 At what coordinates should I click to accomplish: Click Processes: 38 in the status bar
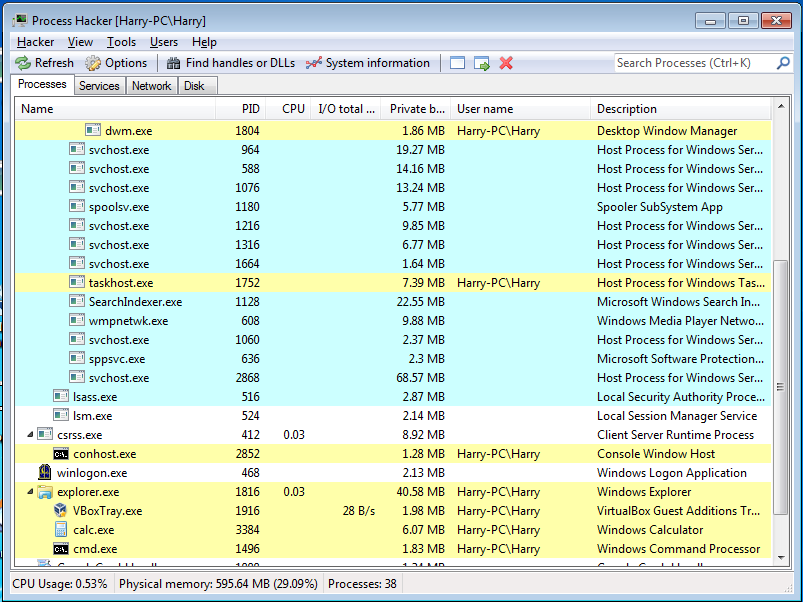(362, 584)
